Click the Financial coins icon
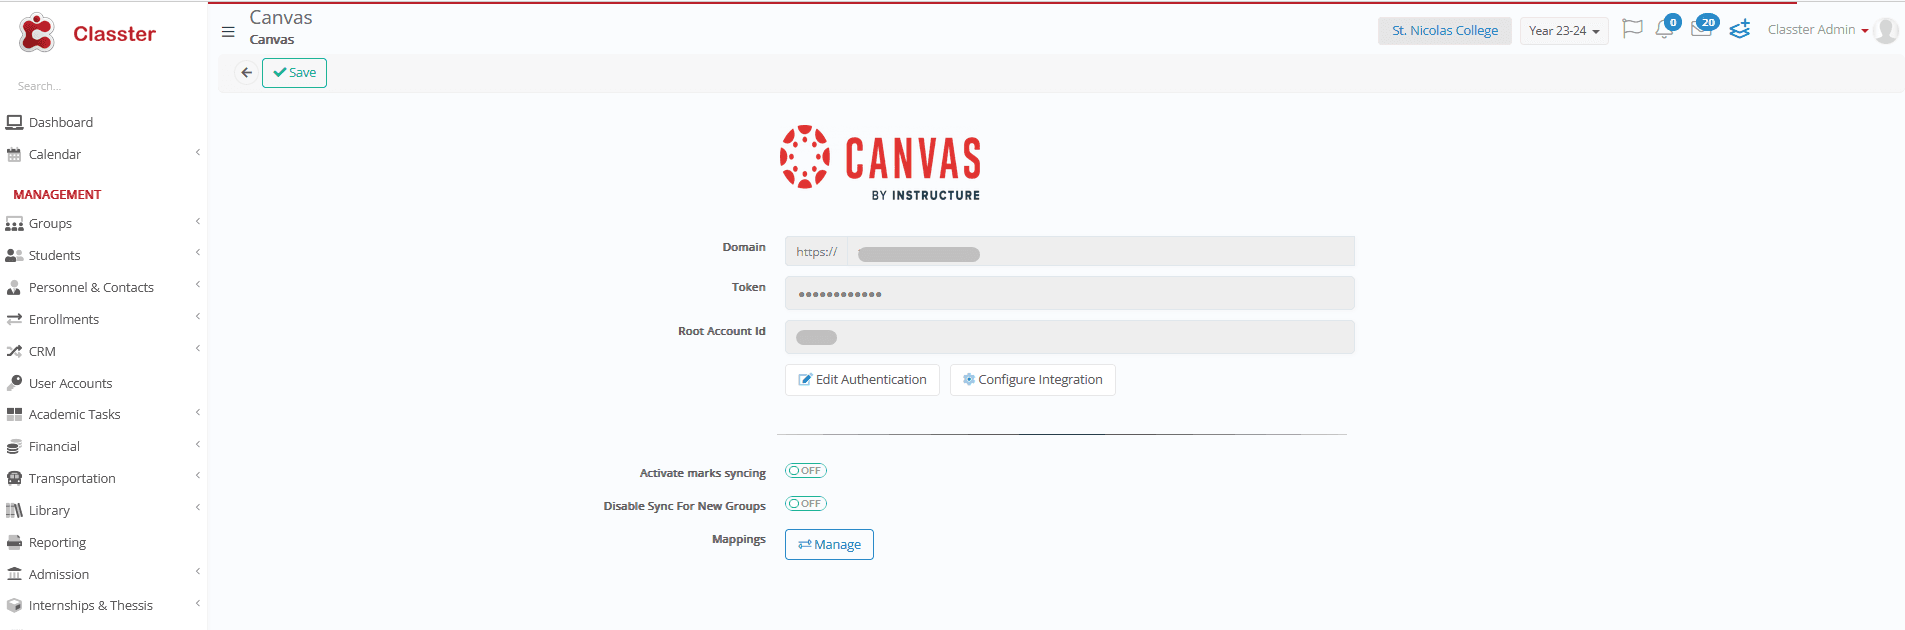This screenshot has width=1905, height=630. 14,447
